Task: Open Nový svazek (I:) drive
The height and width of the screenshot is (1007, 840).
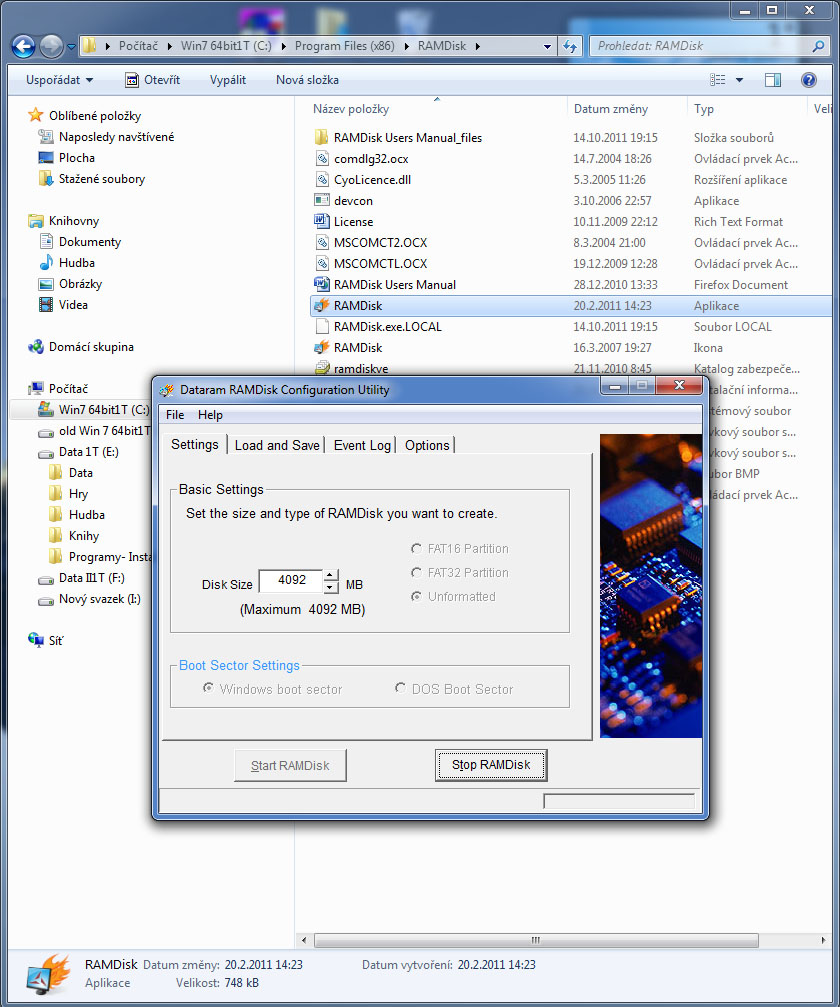Action: click(x=89, y=599)
